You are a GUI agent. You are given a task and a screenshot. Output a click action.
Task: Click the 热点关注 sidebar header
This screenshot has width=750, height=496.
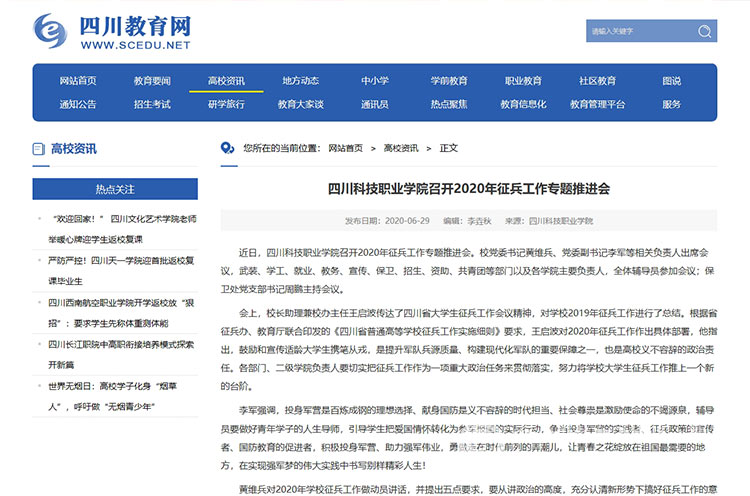(x=115, y=189)
